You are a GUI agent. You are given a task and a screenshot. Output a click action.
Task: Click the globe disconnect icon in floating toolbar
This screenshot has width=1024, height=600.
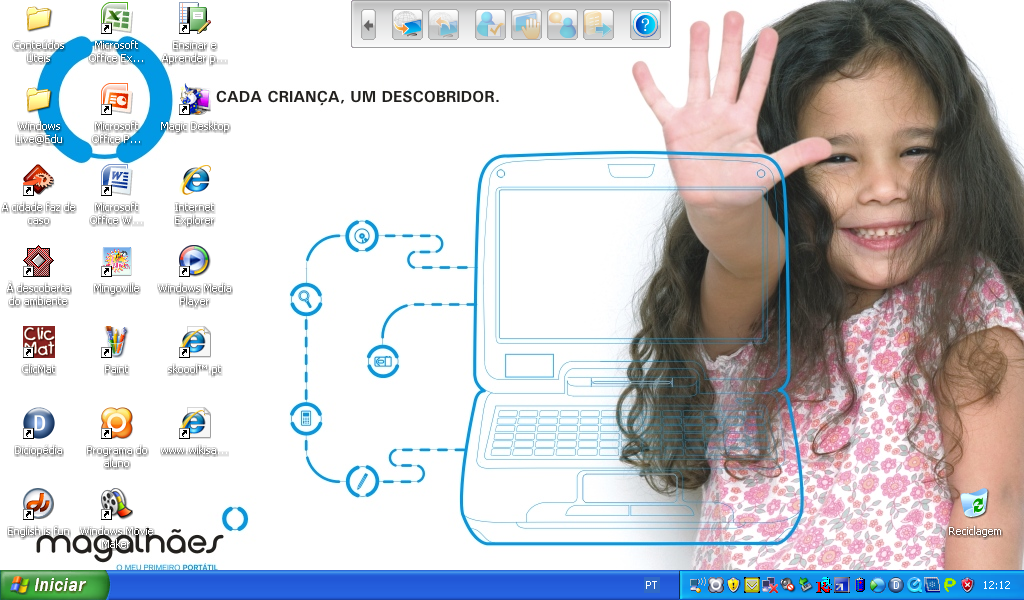pyautogui.click(x=443, y=25)
